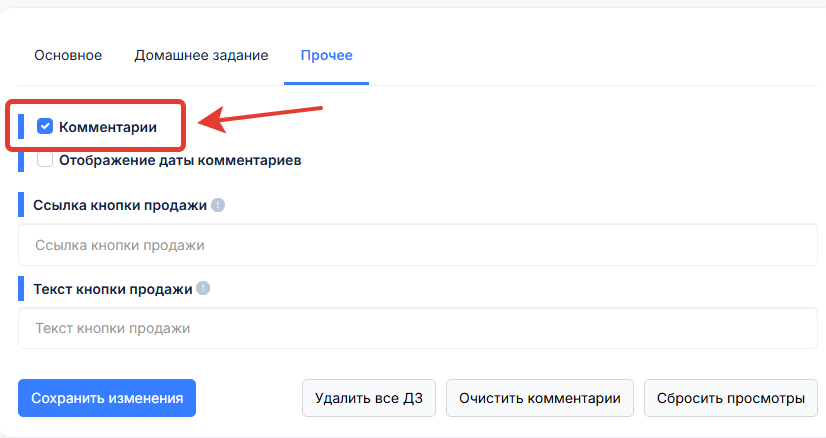Click info icon next to Текст кнопки продажи
The width and height of the screenshot is (826, 438).
[x=203, y=288]
